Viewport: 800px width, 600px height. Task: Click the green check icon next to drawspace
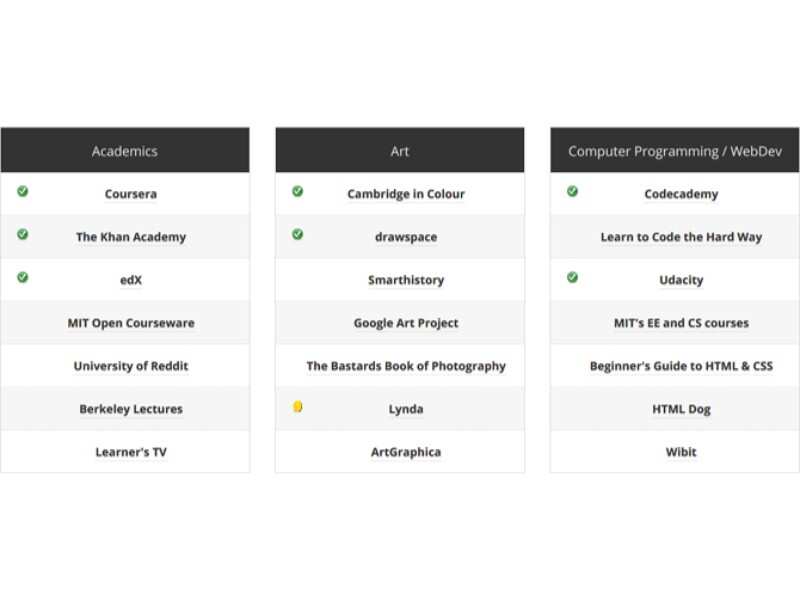(x=297, y=234)
